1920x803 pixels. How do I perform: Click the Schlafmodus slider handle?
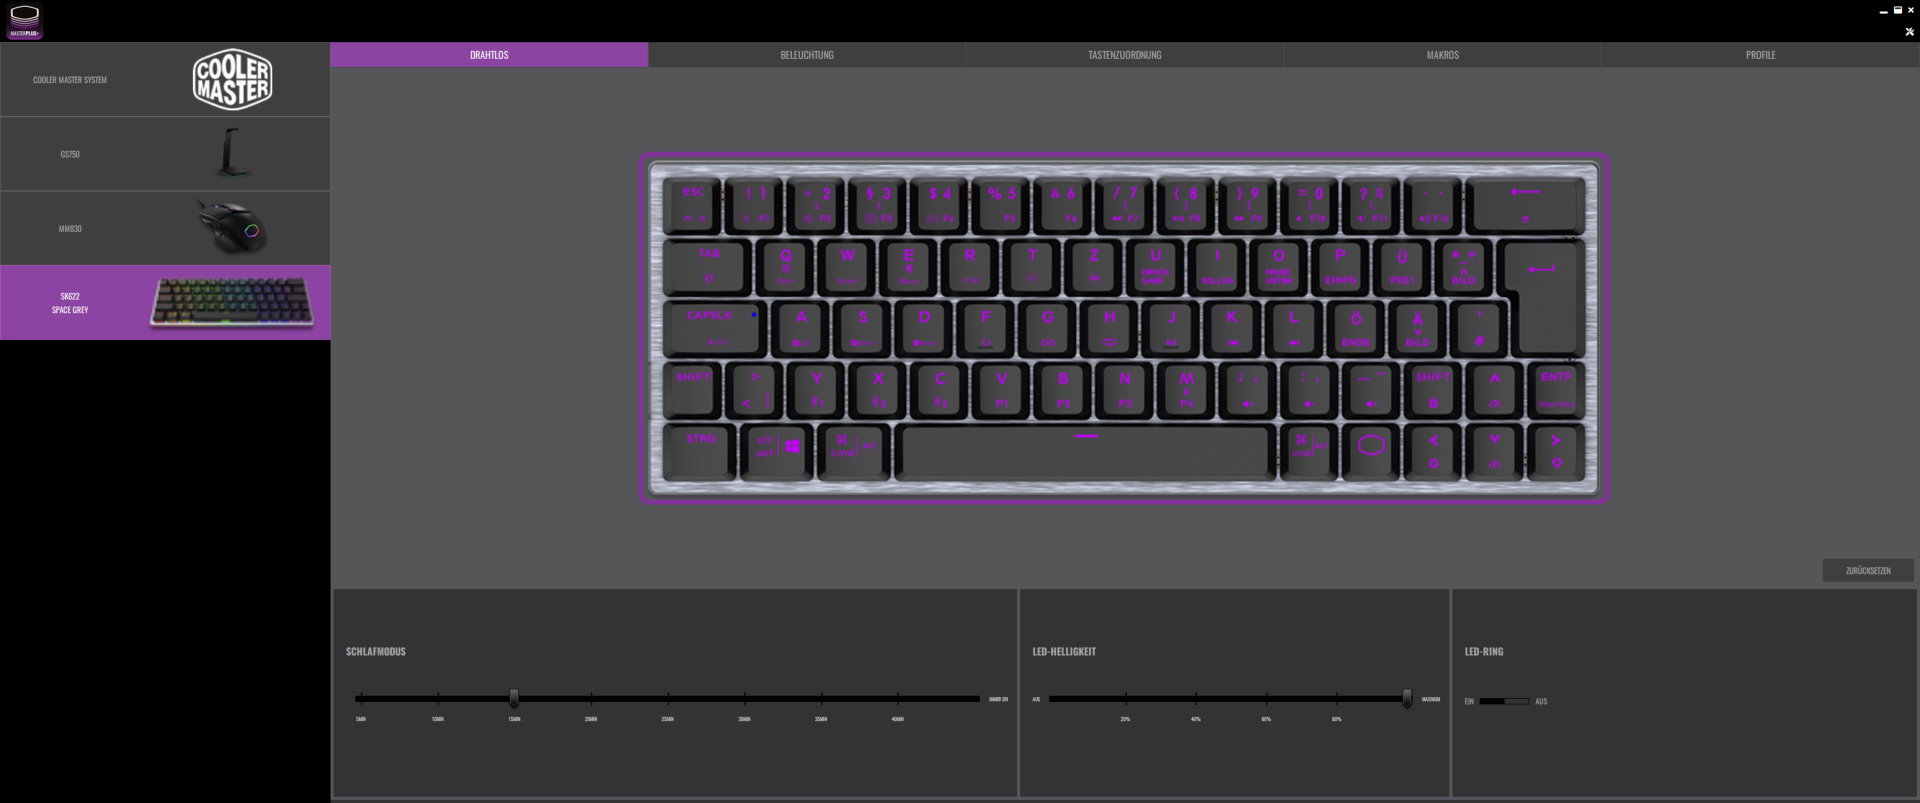[x=514, y=698]
